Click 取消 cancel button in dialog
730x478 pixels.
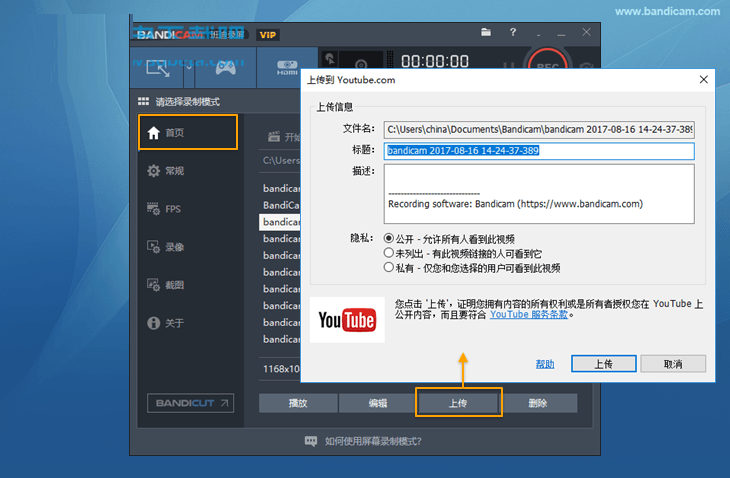[x=673, y=364]
